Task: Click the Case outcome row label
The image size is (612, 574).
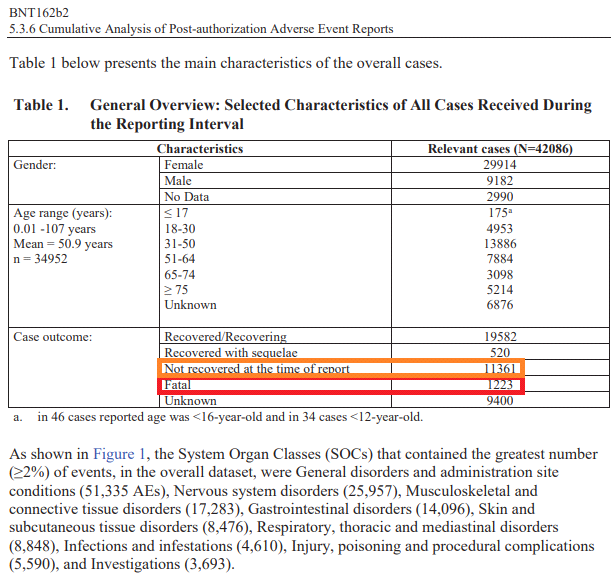Action: pyautogui.click(x=52, y=337)
